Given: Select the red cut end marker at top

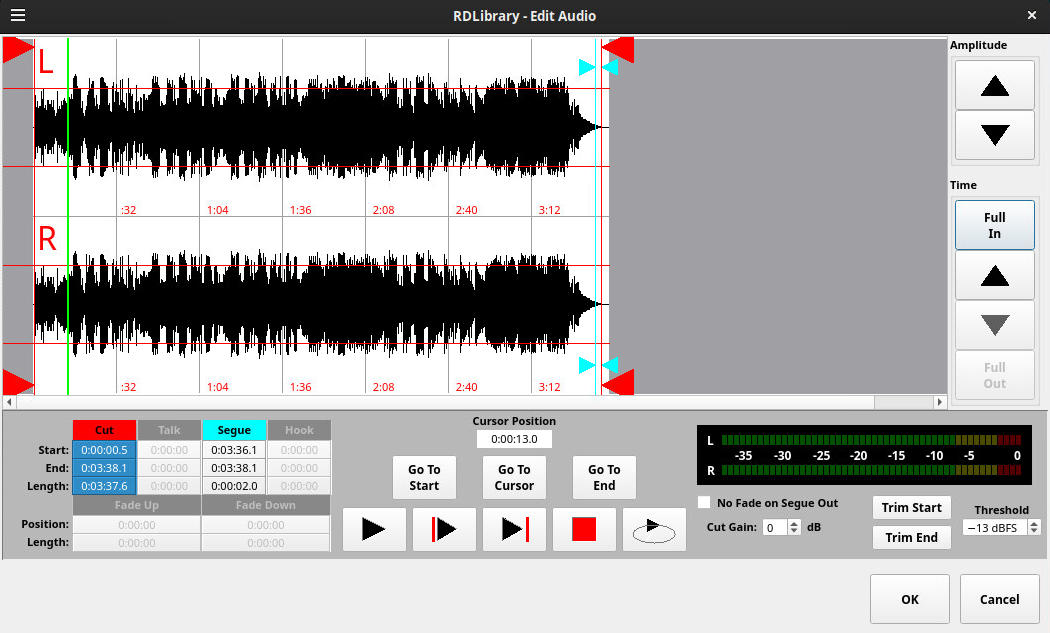Looking at the screenshot, I should point(618,50).
